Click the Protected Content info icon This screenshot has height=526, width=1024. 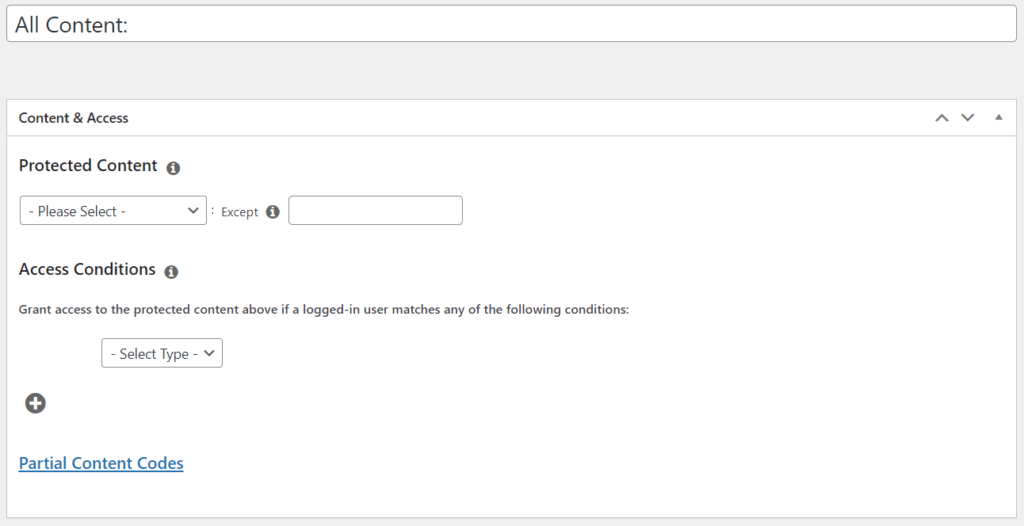pyautogui.click(x=173, y=168)
